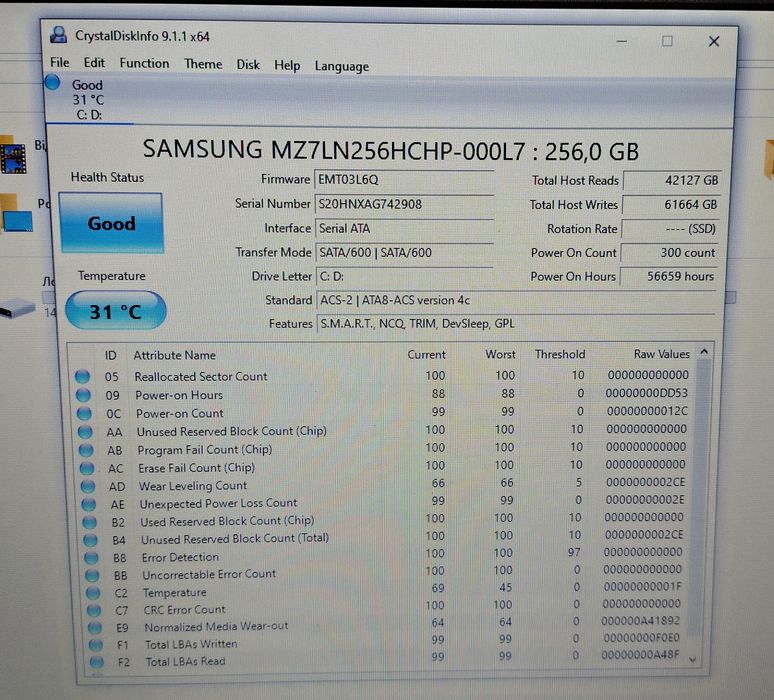This screenshot has width=774, height=700.
Task: Maximize the CrystalDiskInfo window
Action: tap(667, 41)
